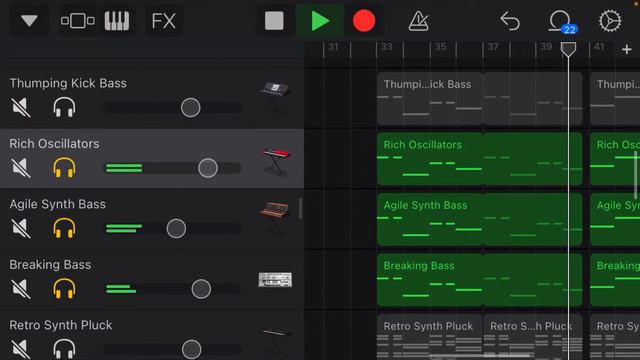The height and width of the screenshot is (360, 640).
Task: Click bar 35 in the ruler
Action: (x=440, y=47)
